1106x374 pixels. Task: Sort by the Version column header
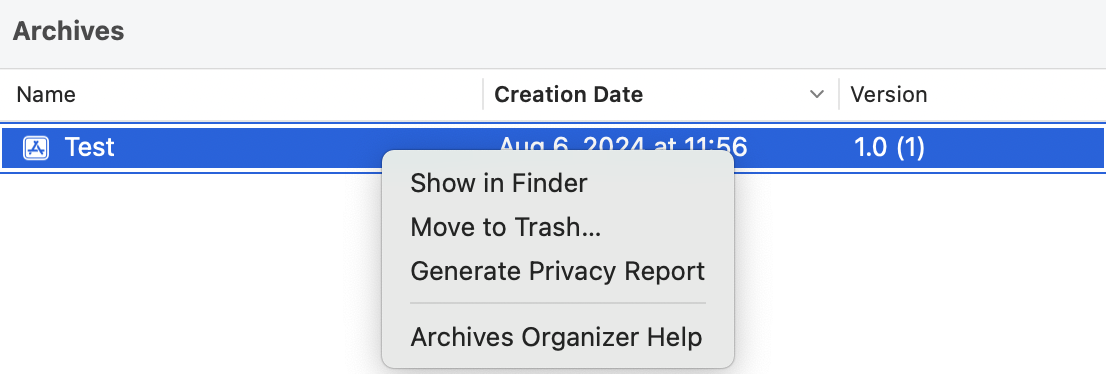(889, 95)
